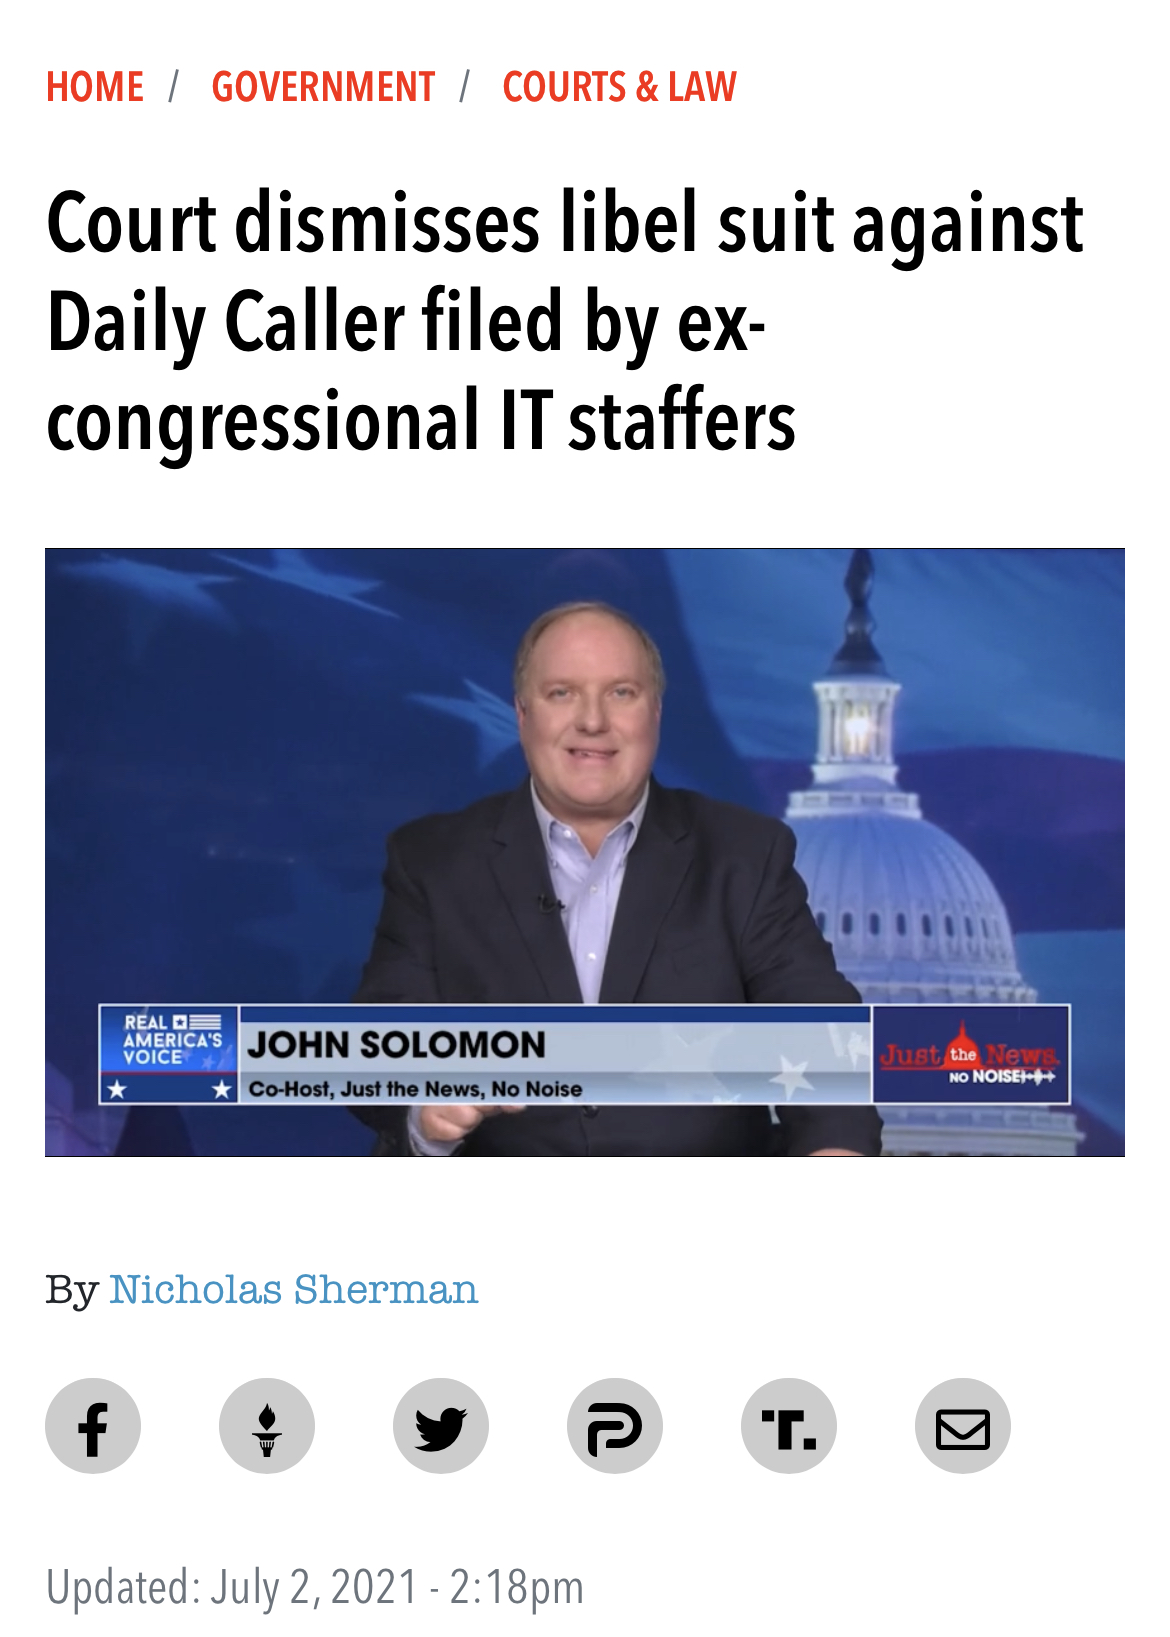Click the Co-Host, Just the News caption
This screenshot has width=1170, height=1637.
point(415,1088)
